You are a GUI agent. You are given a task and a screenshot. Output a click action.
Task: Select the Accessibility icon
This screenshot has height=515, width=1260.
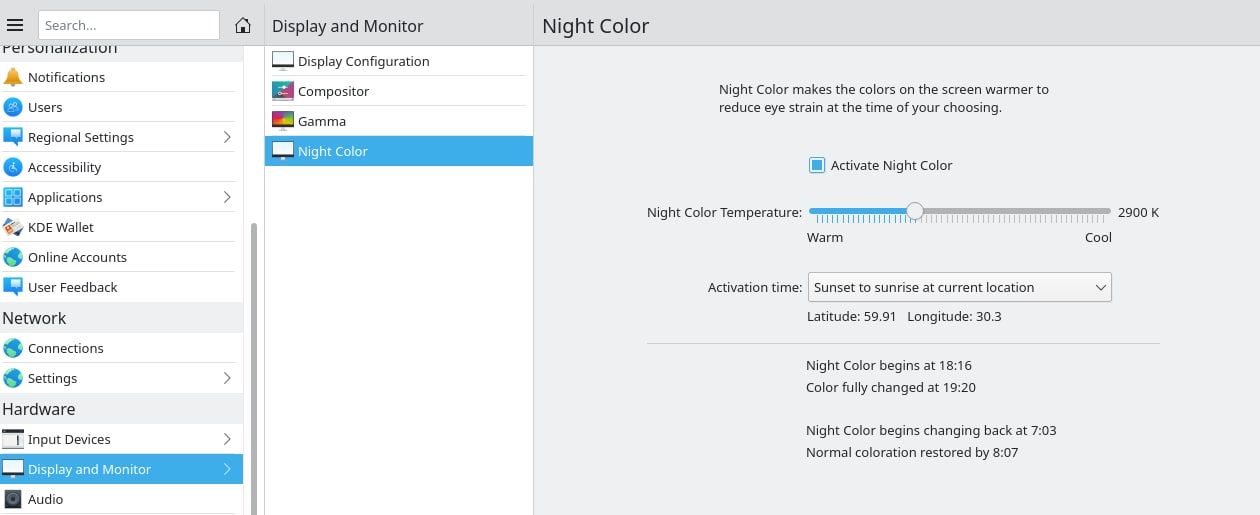point(13,167)
